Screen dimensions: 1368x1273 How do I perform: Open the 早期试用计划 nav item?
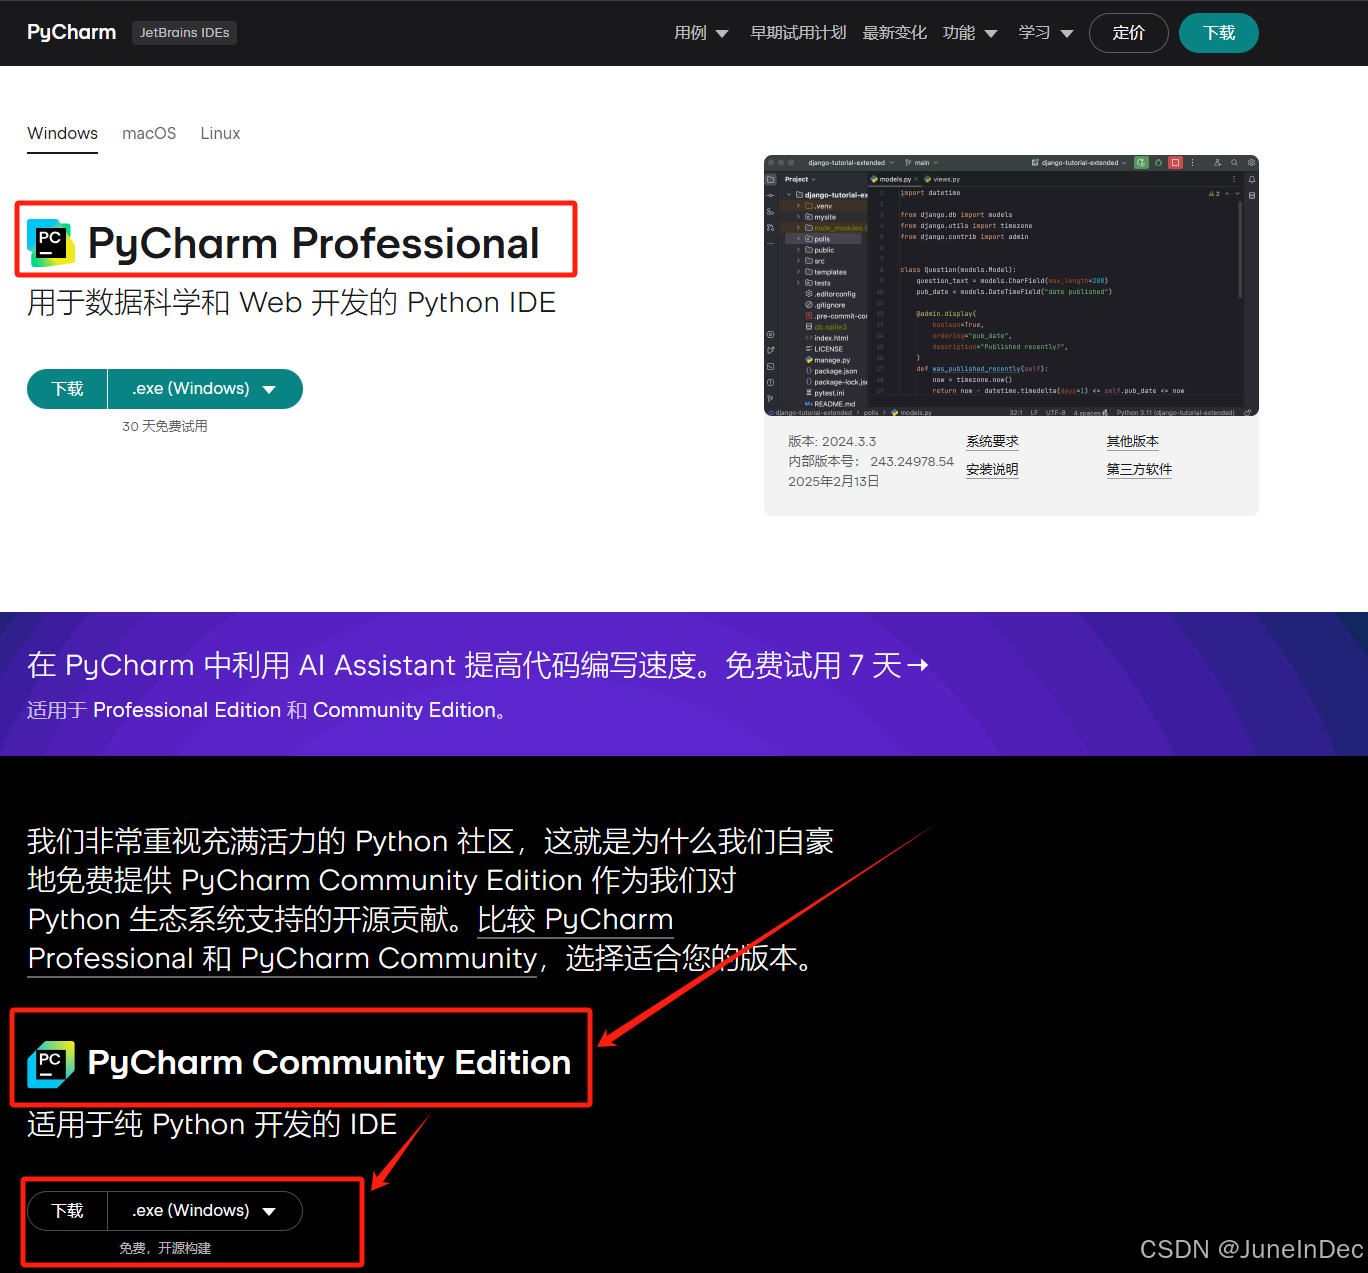[x=798, y=33]
